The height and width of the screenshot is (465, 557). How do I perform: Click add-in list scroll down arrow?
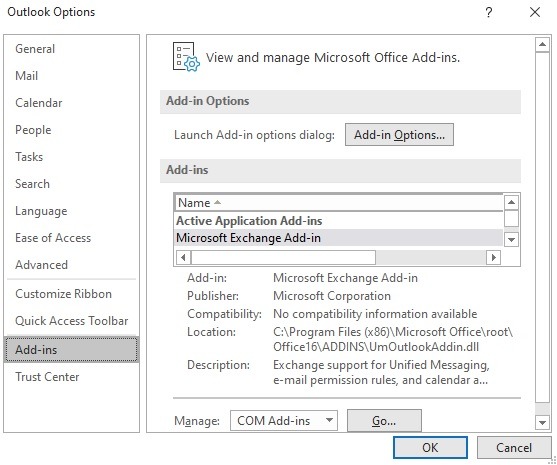512,239
